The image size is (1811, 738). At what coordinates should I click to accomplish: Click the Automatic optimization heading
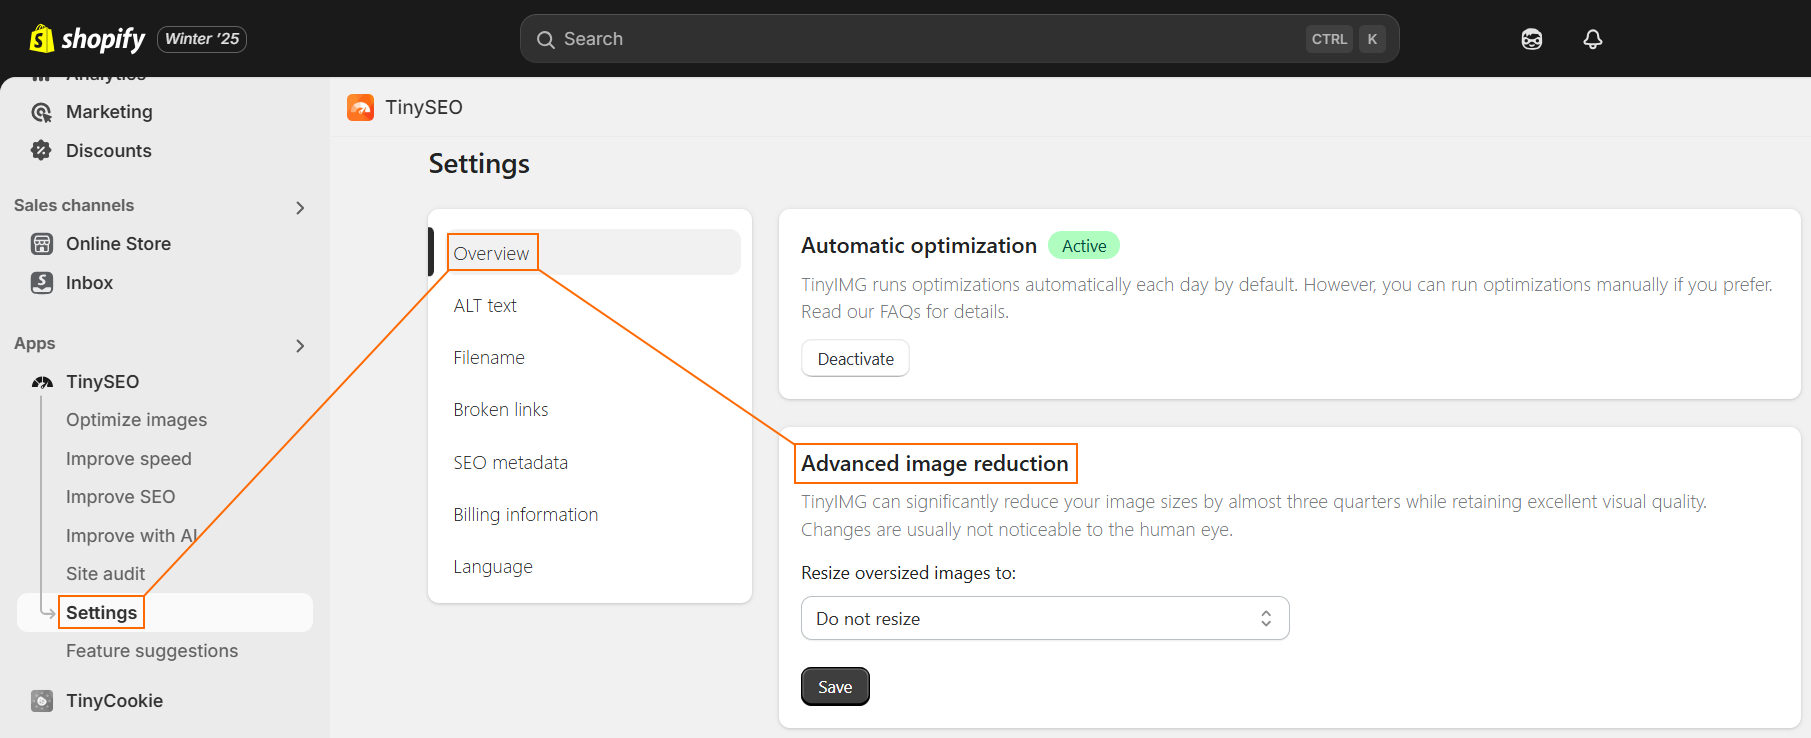(x=919, y=246)
